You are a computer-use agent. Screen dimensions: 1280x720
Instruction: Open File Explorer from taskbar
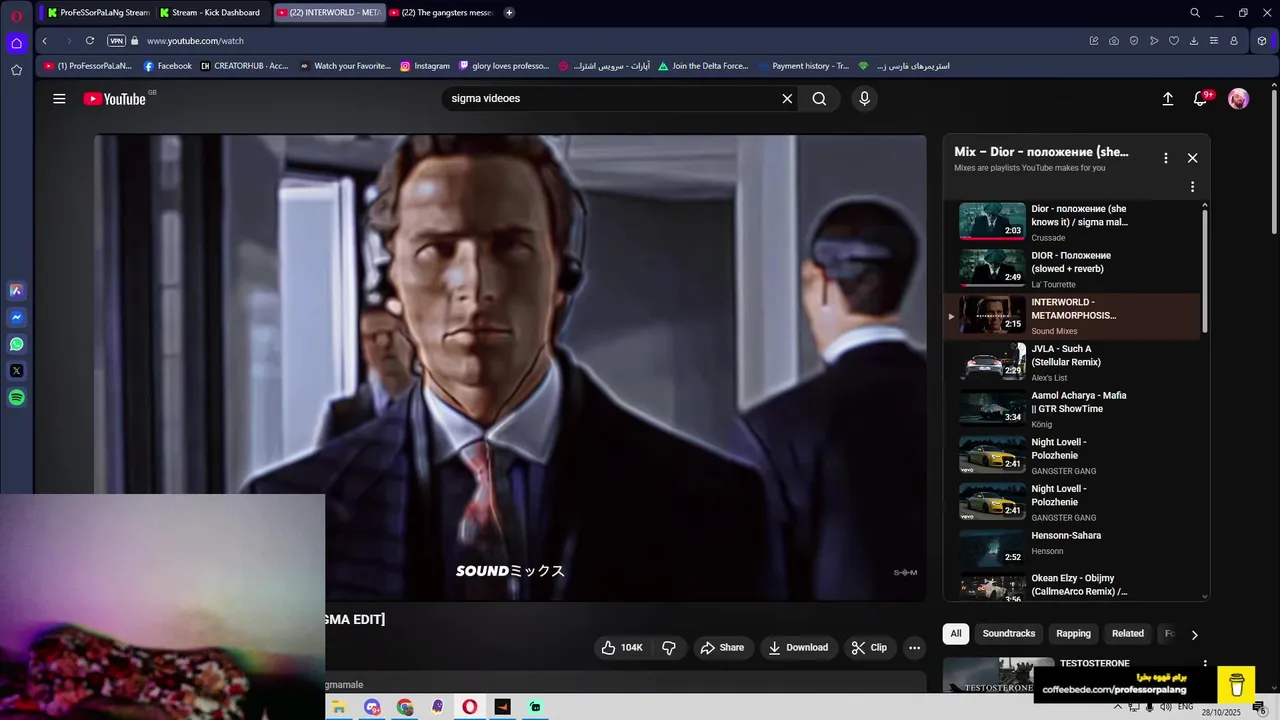[x=339, y=707]
